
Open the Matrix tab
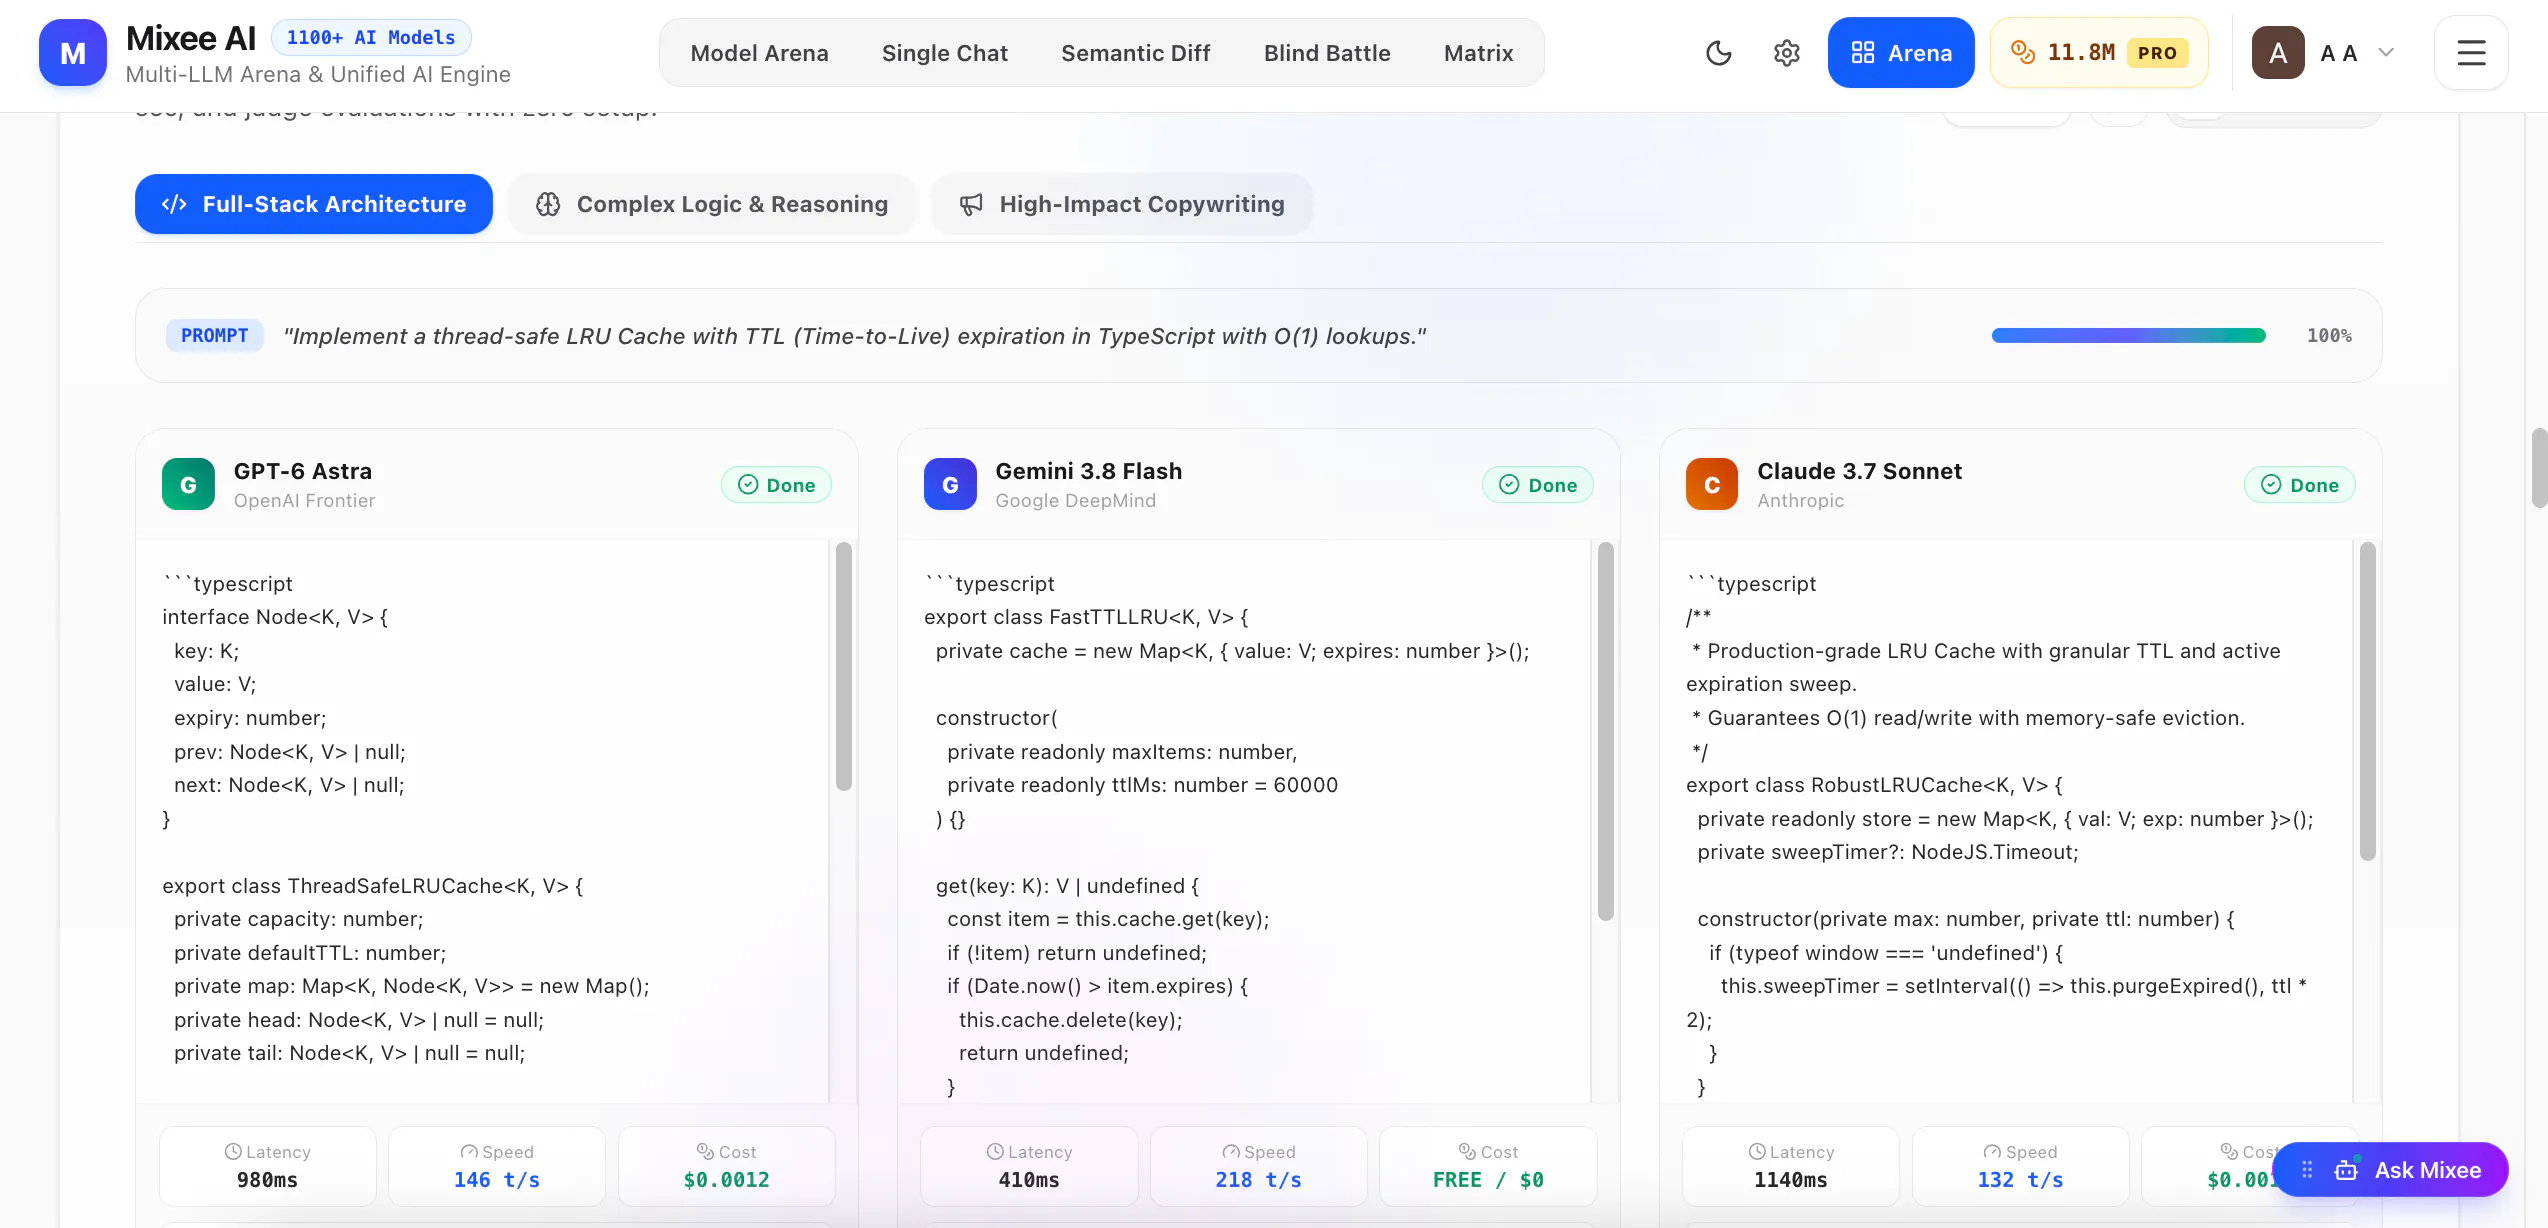(x=1478, y=53)
